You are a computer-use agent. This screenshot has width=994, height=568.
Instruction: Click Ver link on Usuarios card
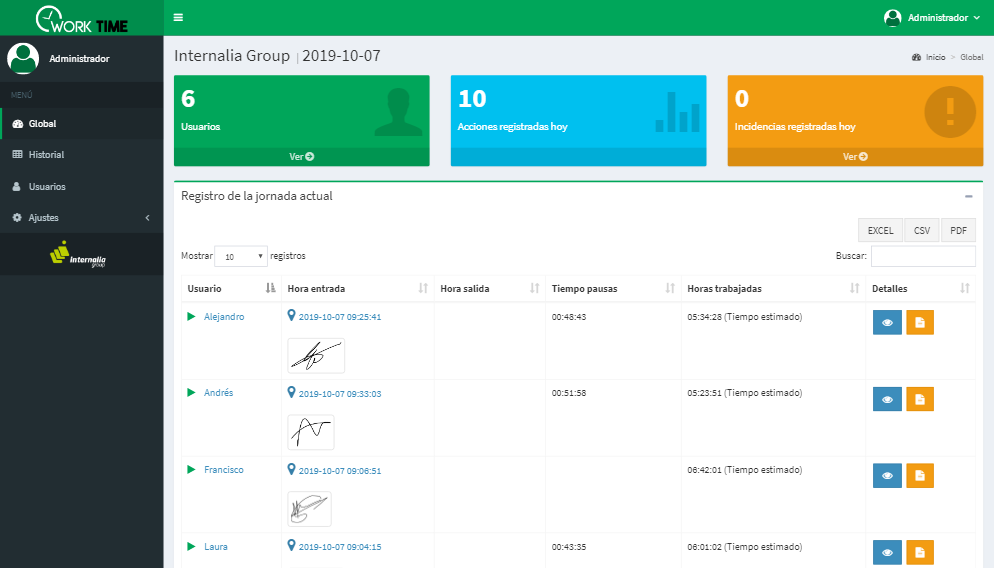[x=301, y=157]
